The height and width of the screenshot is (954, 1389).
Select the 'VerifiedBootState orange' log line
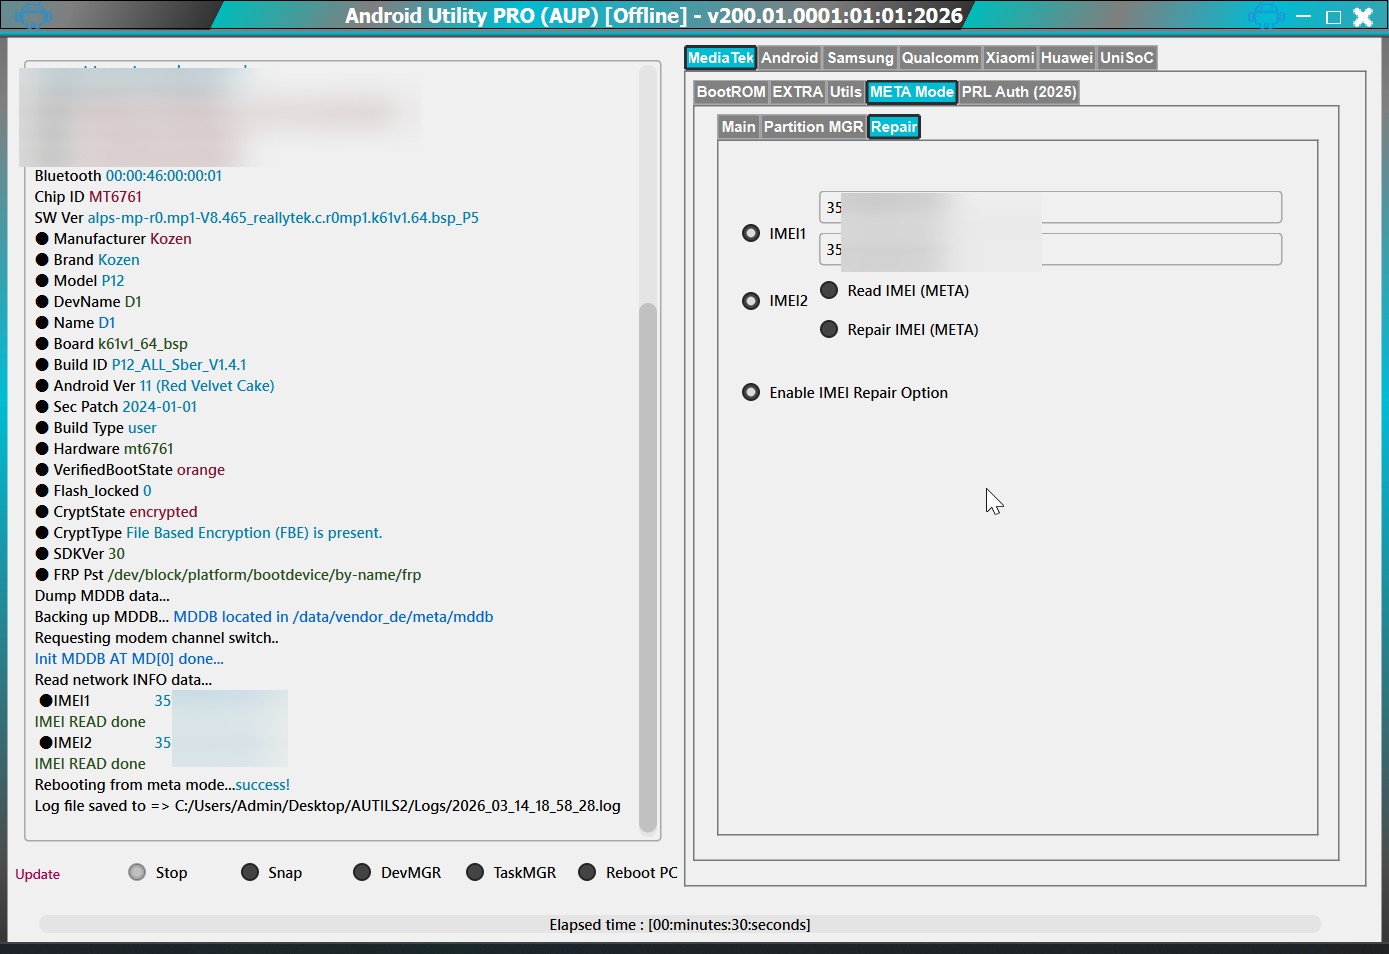[x=130, y=470]
